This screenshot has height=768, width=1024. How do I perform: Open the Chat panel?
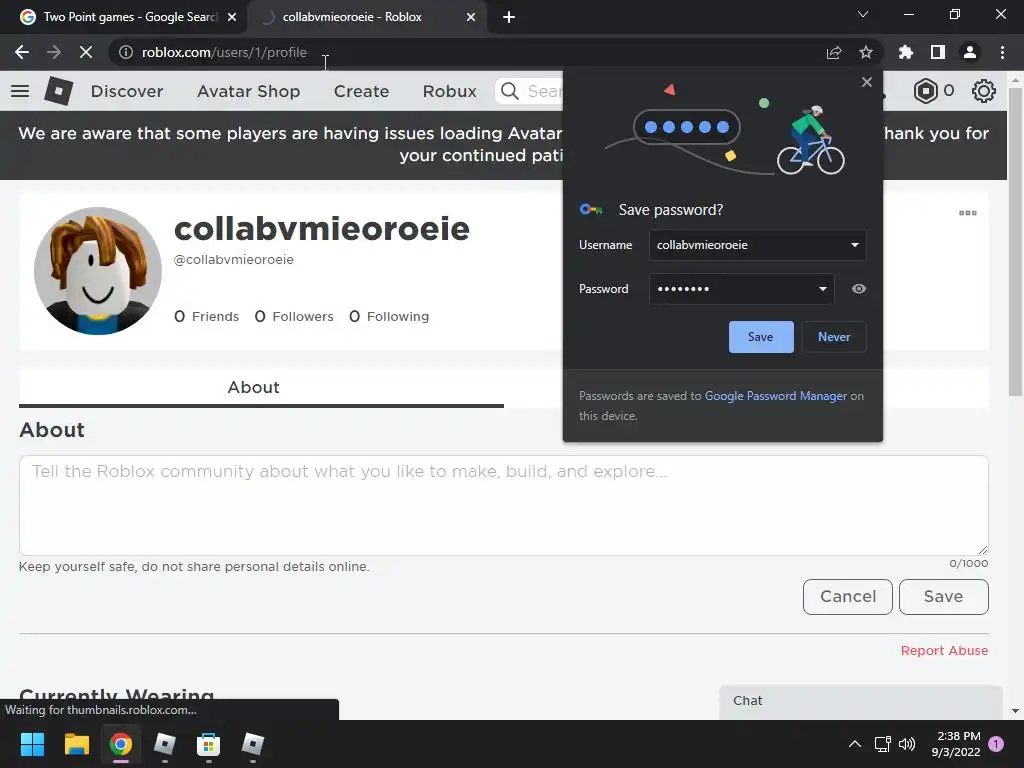861,702
